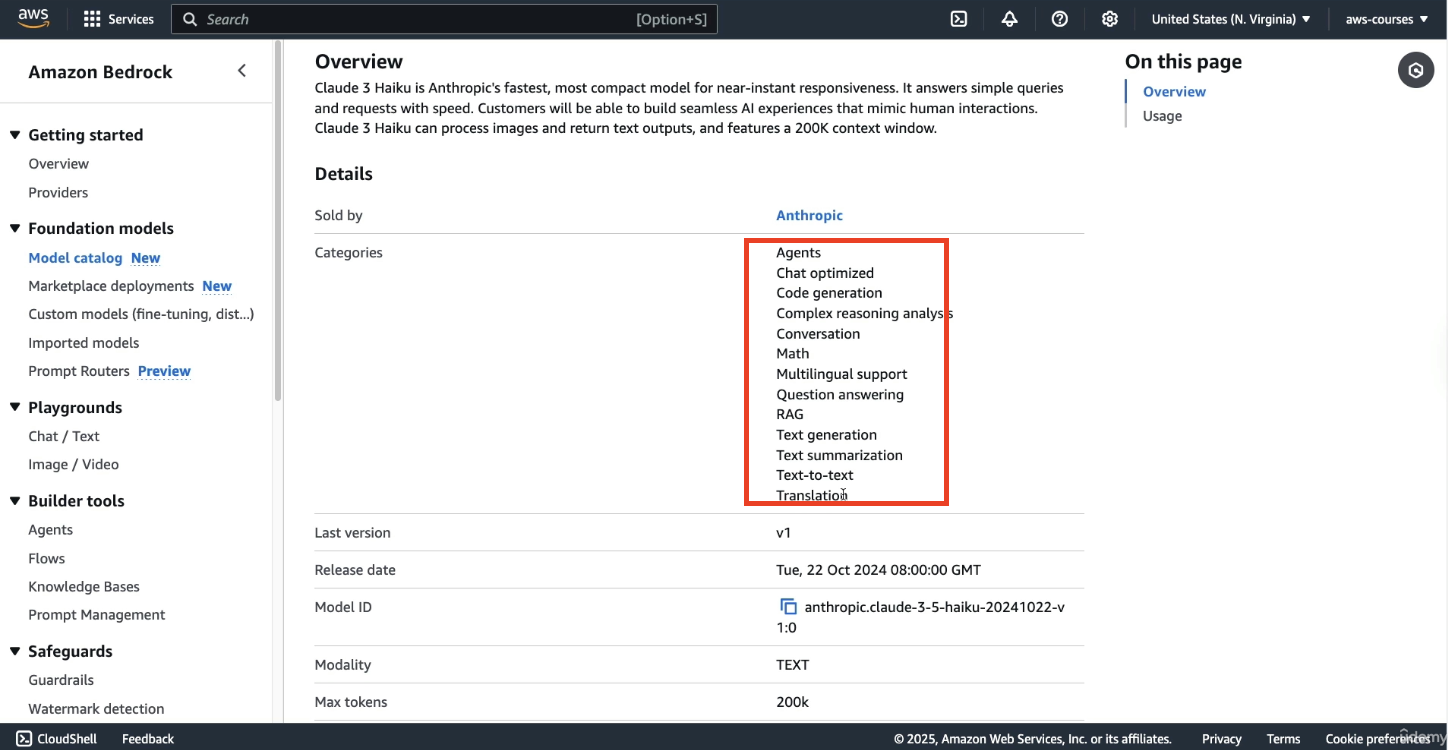Launch CloudShell from the top bar icon
The image size is (1448, 750).
tap(959, 19)
